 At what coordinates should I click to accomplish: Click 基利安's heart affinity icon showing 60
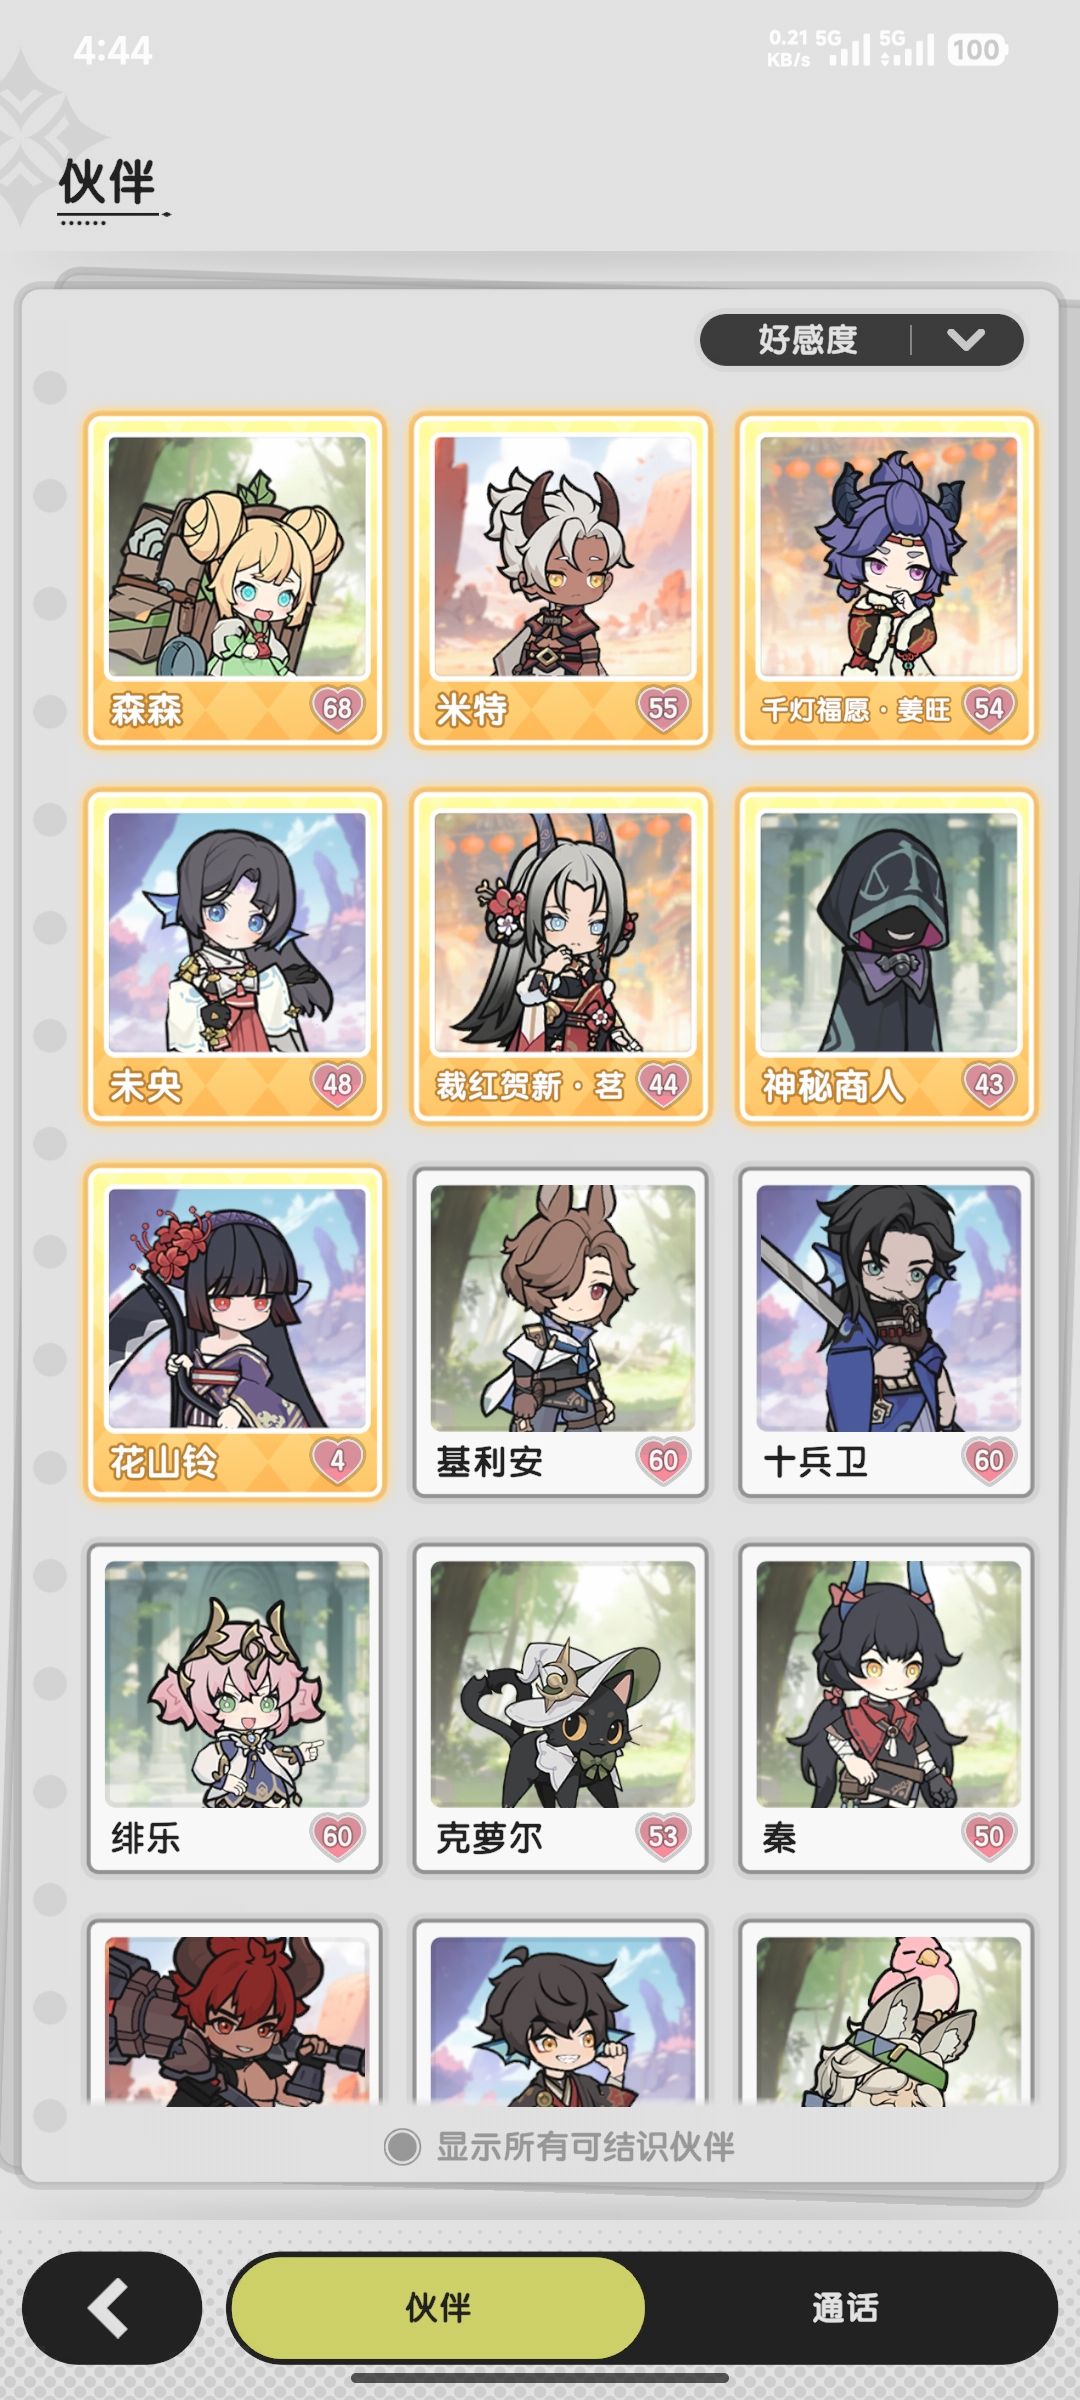click(x=663, y=1461)
